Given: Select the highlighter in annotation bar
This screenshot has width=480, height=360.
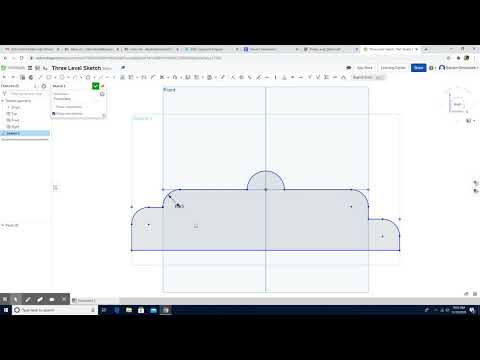Looking at the screenshot, I should tap(40, 299).
